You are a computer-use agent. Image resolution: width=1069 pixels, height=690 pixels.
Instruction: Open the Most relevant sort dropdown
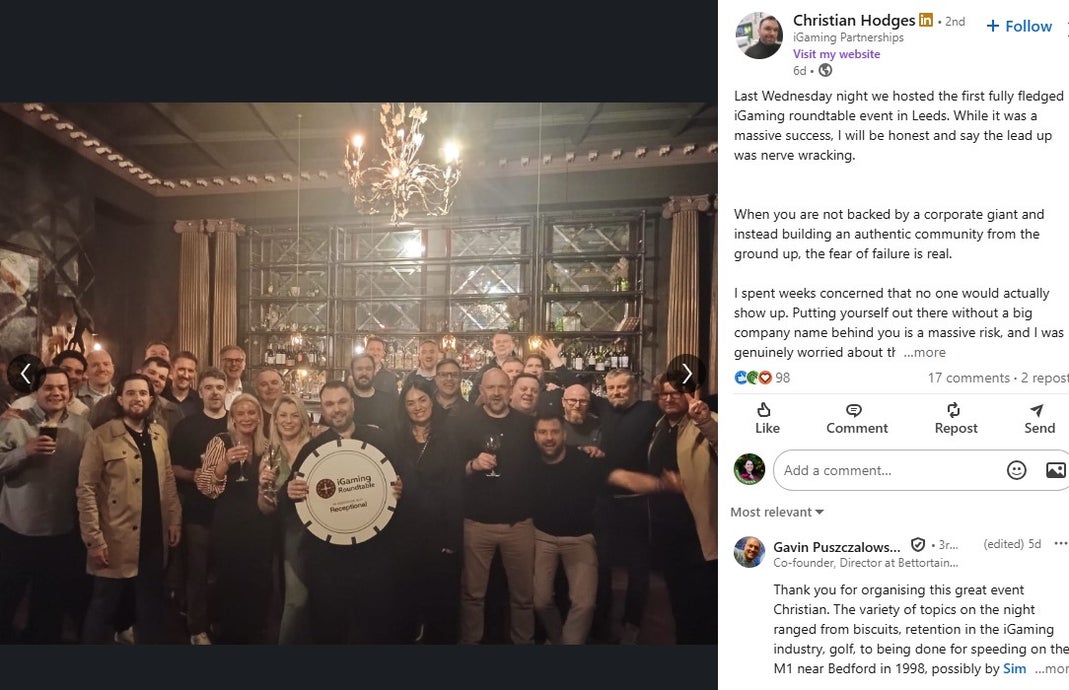click(777, 512)
